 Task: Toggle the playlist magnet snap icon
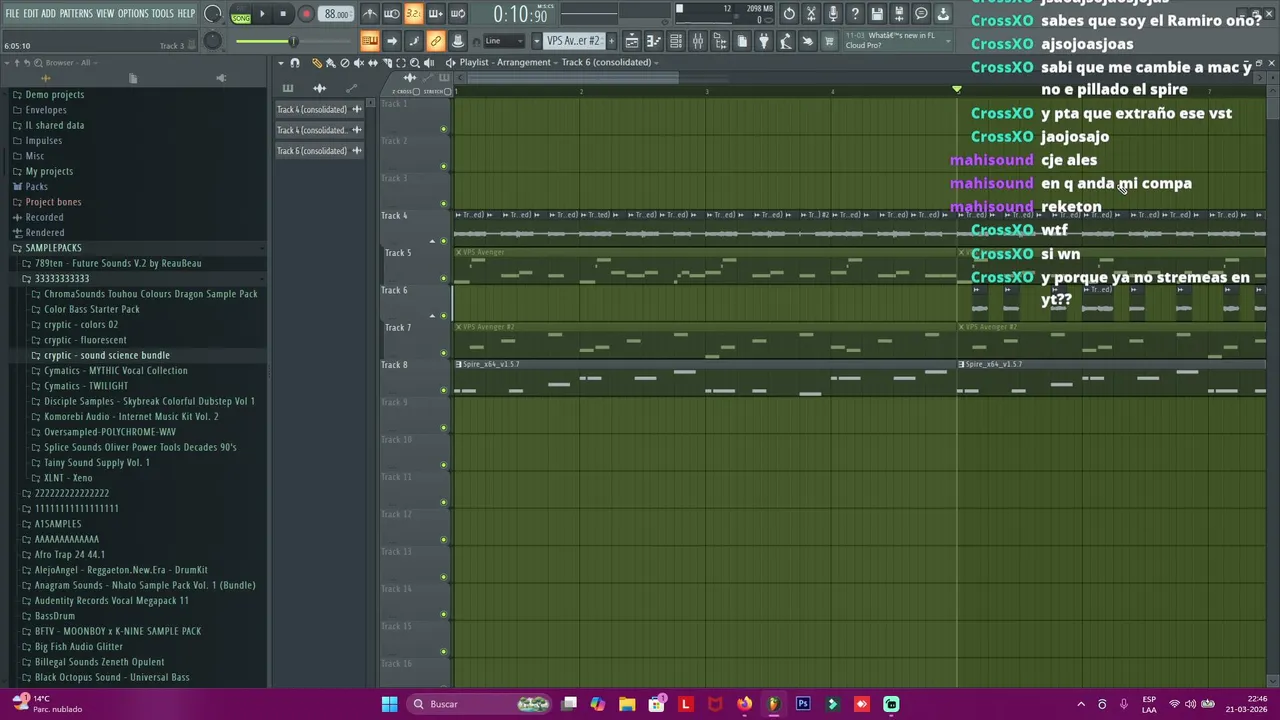tap(295, 63)
